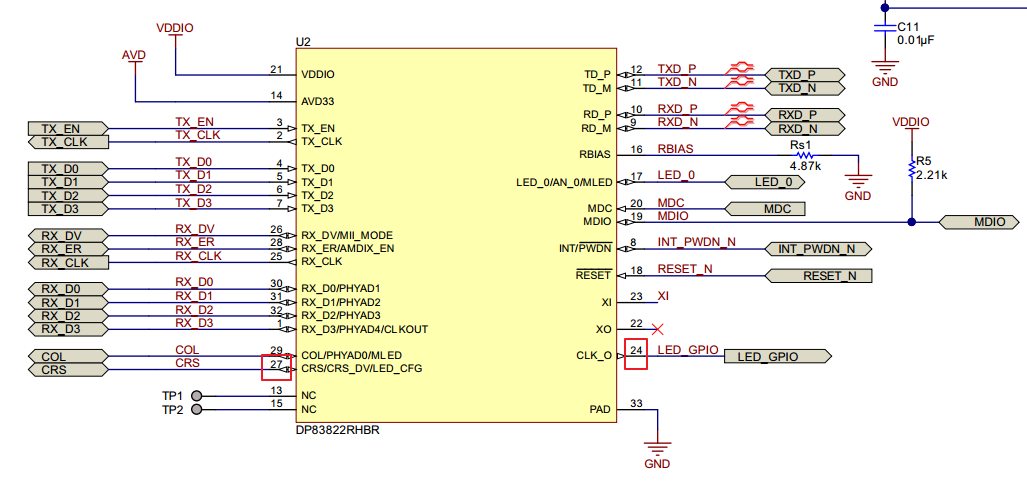Select the LED_GPIO port
1027x492 pixels.
777,356
